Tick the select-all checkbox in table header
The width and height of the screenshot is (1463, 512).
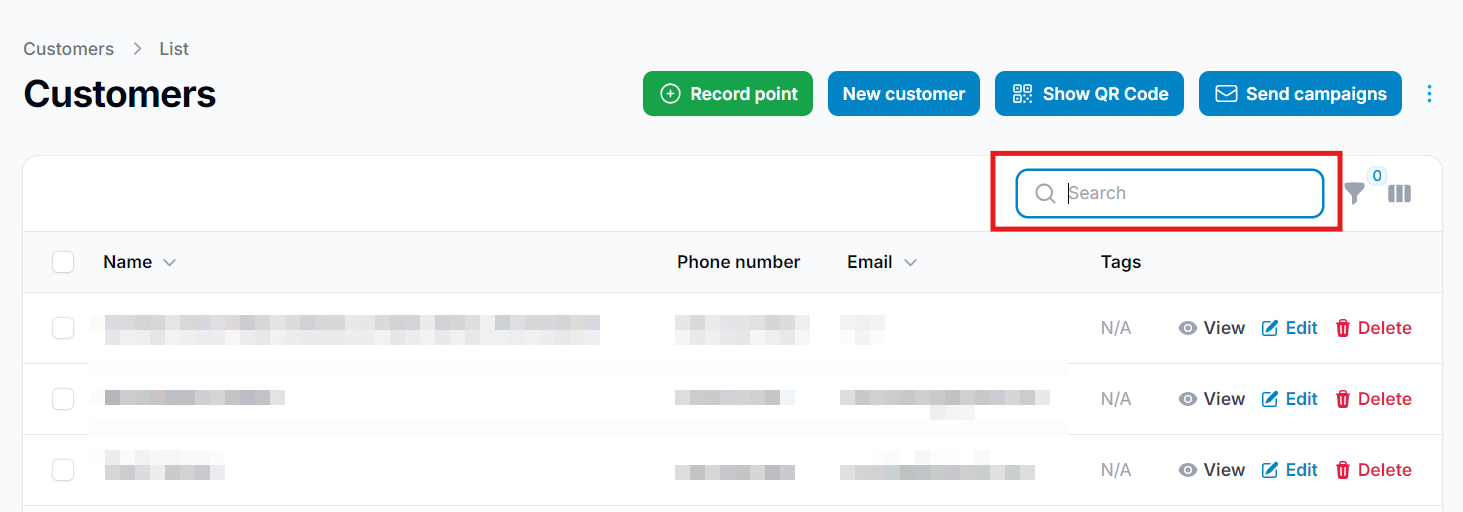click(63, 262)
